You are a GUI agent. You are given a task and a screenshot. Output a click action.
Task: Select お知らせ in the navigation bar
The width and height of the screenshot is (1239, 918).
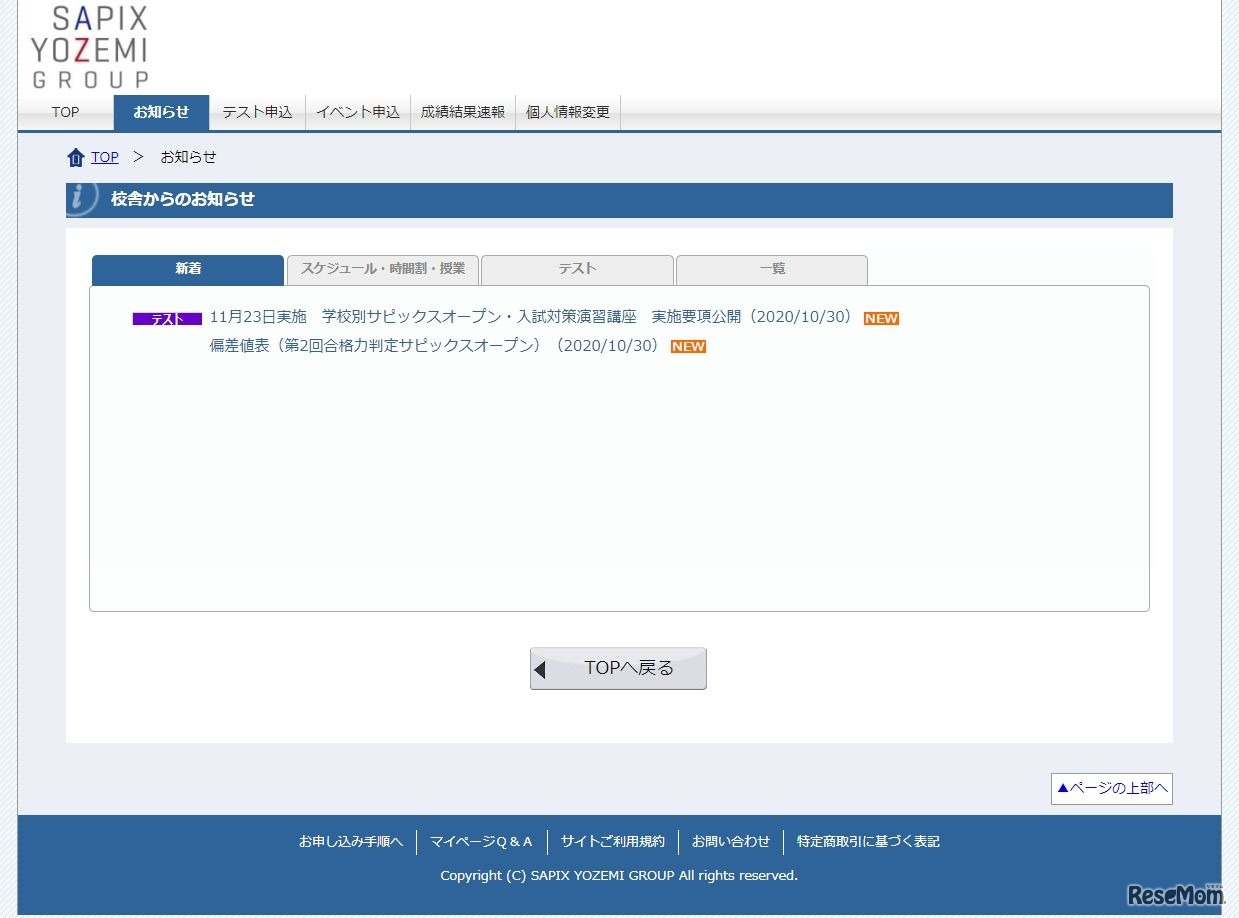pyautogui.click(x=161, y=112)
